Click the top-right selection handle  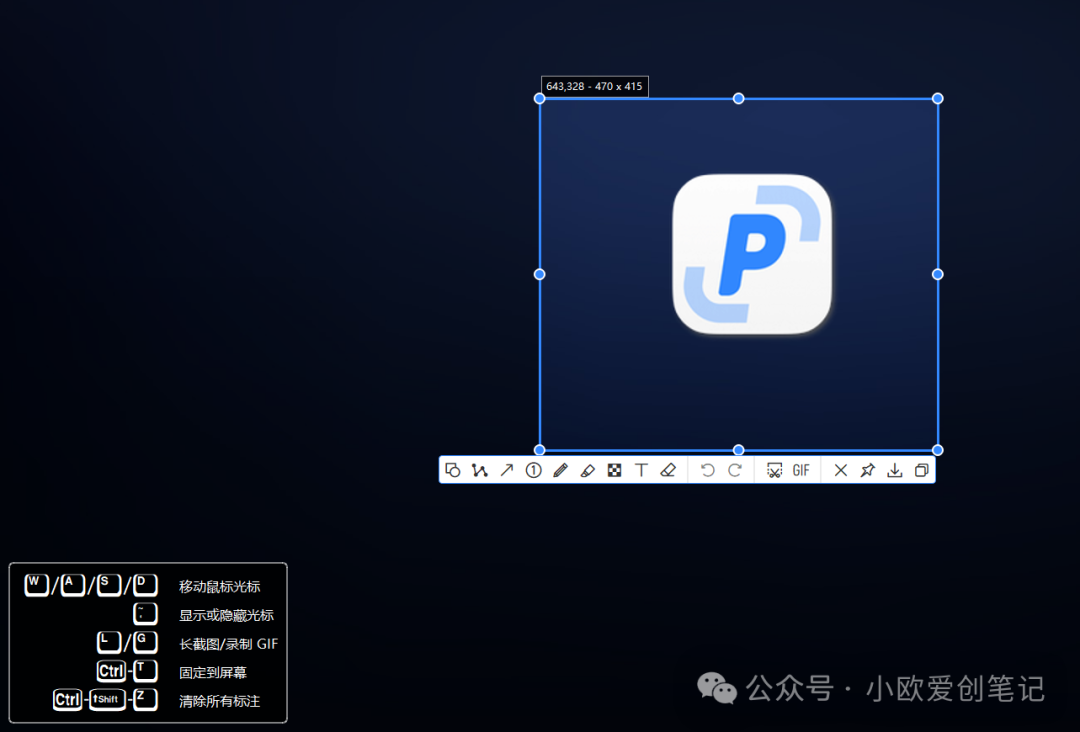click(x=937, y=98)
